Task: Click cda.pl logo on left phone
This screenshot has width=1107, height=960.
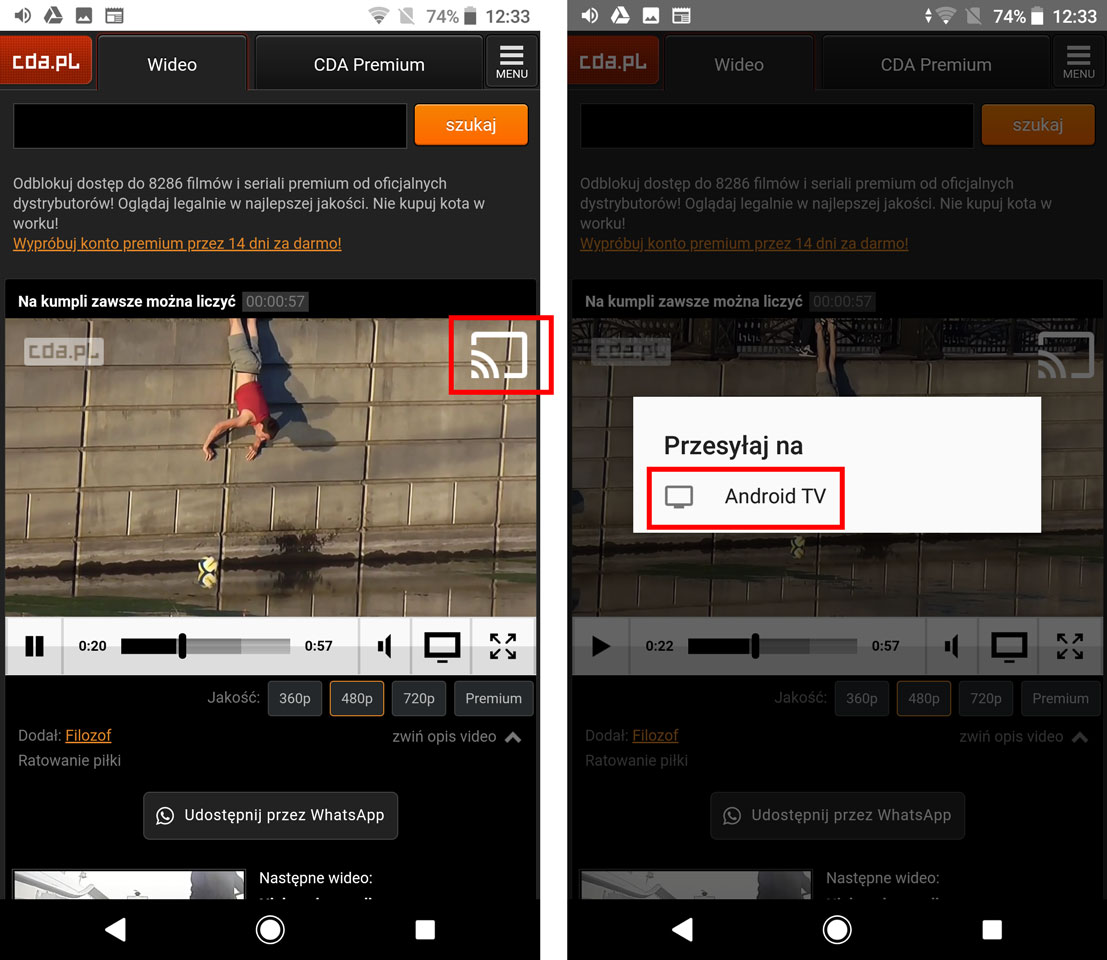Action: click(46, 61)
